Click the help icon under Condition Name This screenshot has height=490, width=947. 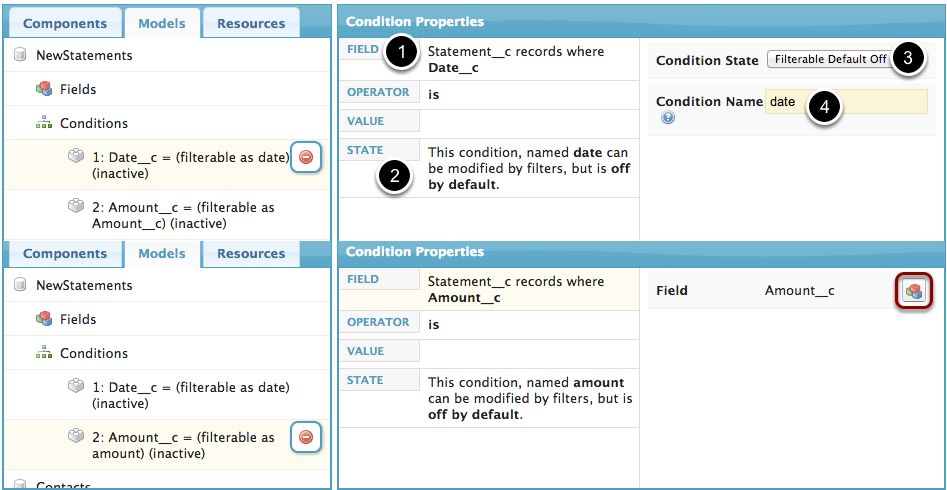pos(668,118)
